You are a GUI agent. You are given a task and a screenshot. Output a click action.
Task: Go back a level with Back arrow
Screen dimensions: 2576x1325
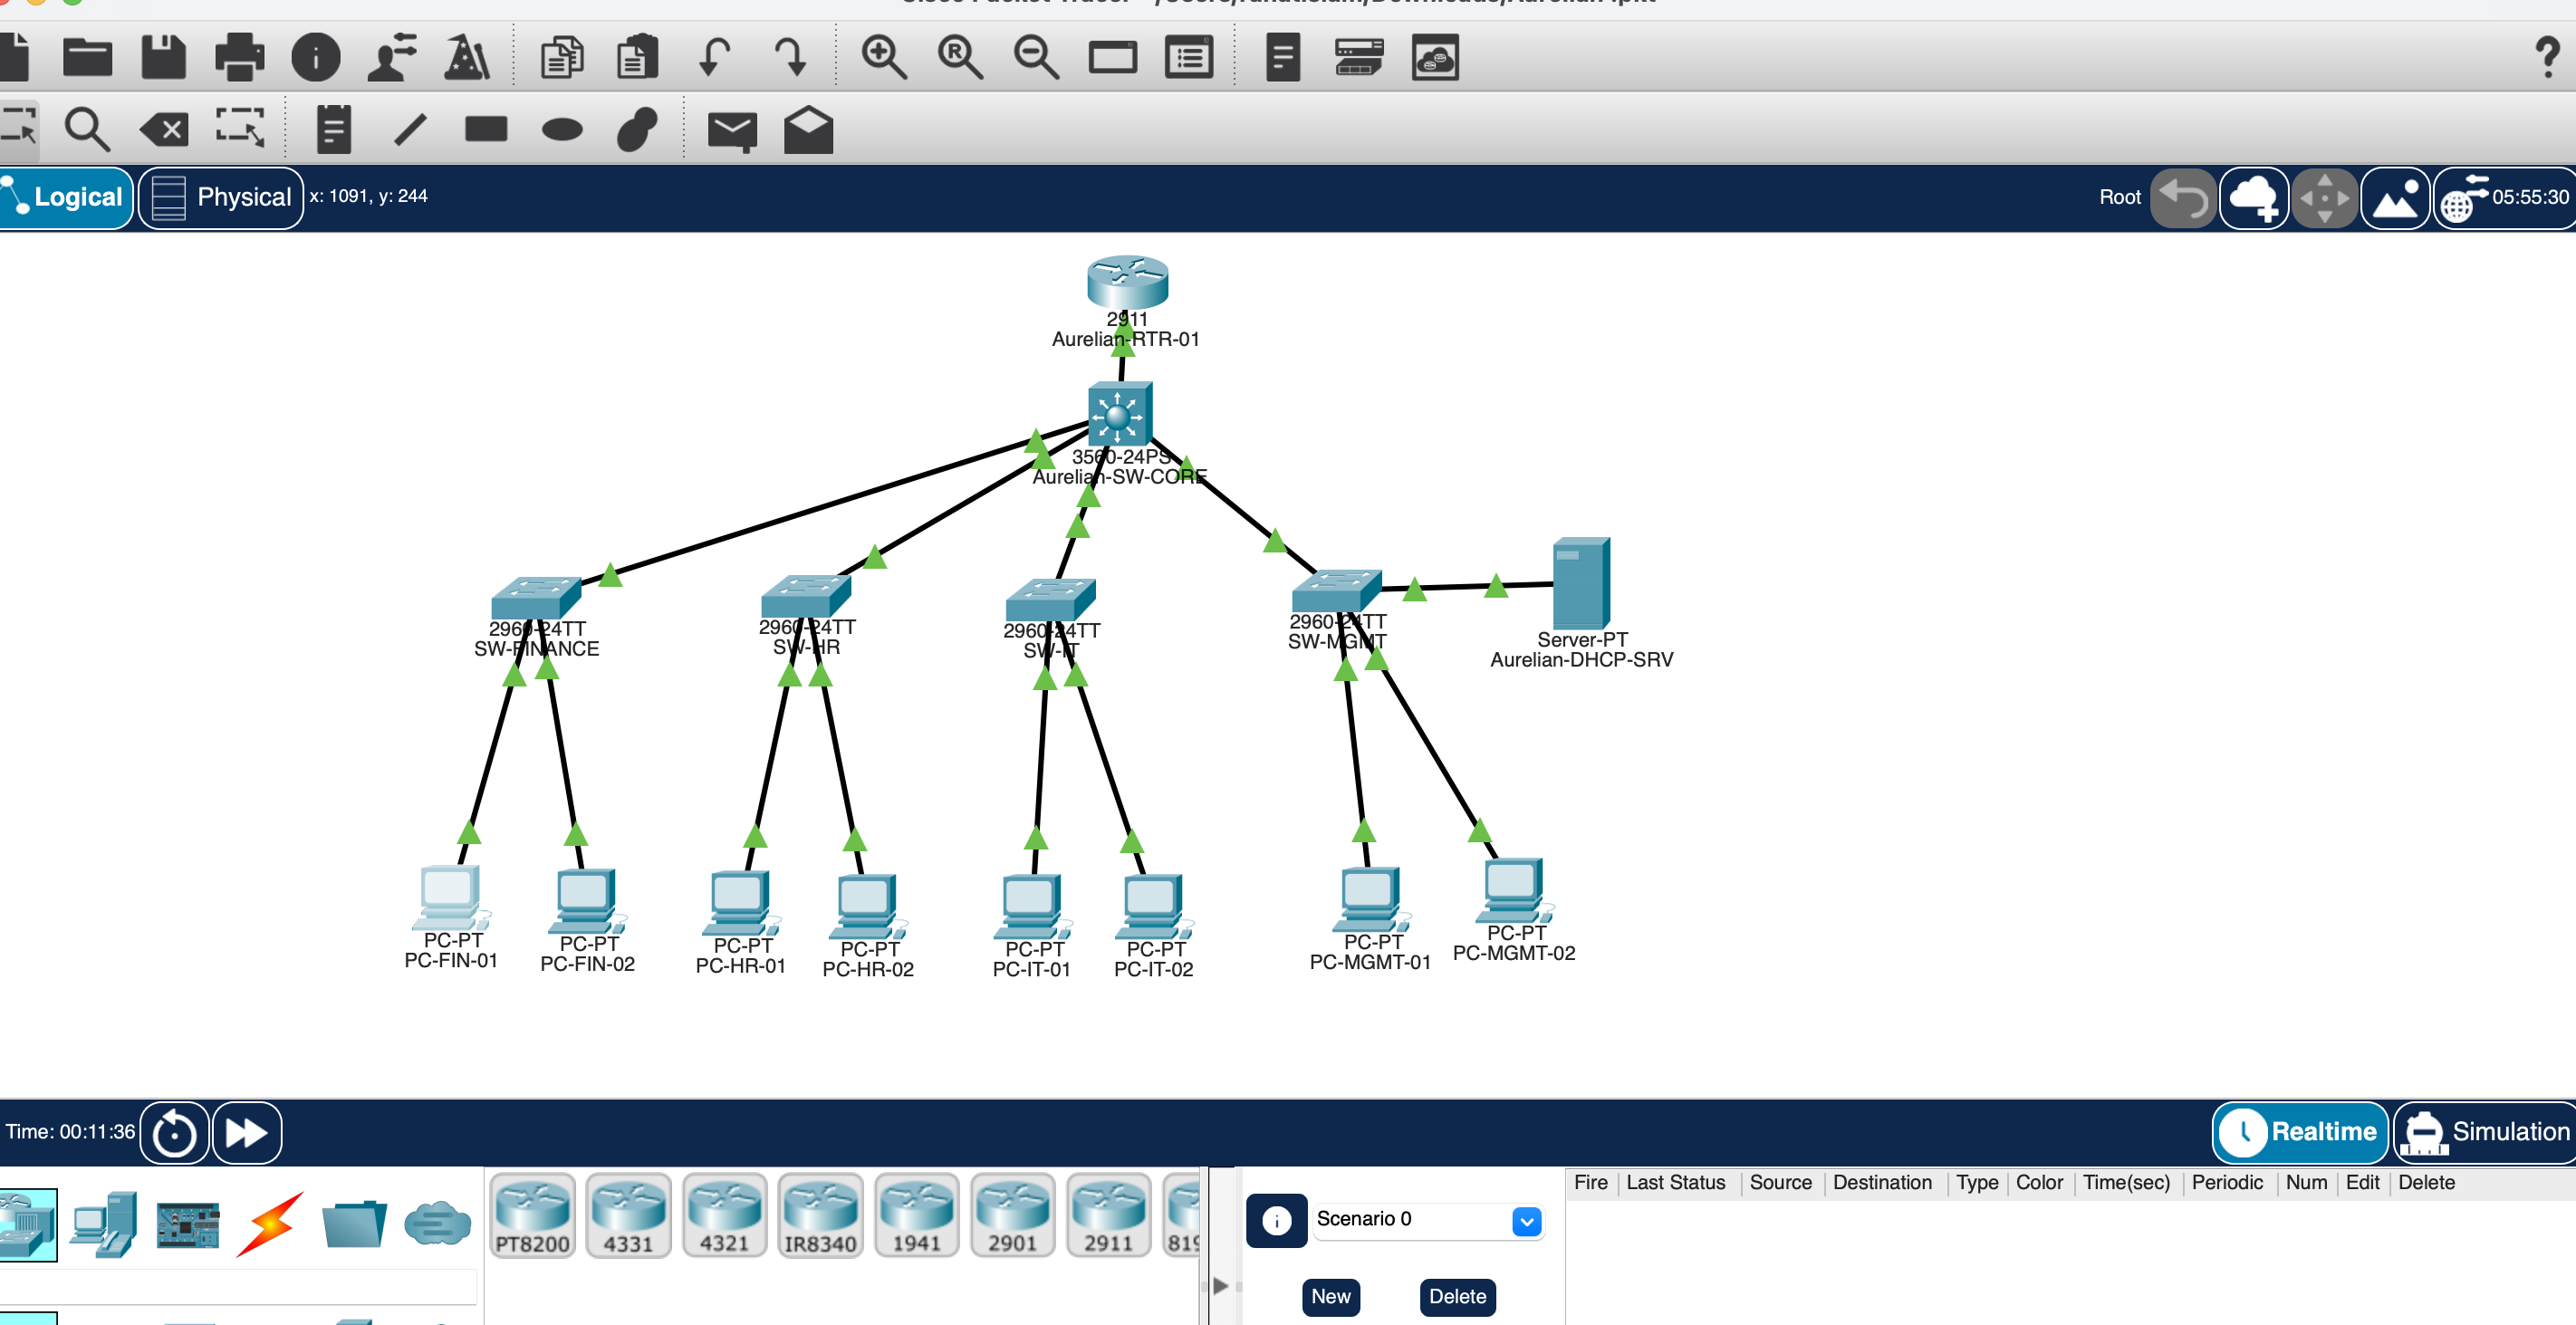2183,197
